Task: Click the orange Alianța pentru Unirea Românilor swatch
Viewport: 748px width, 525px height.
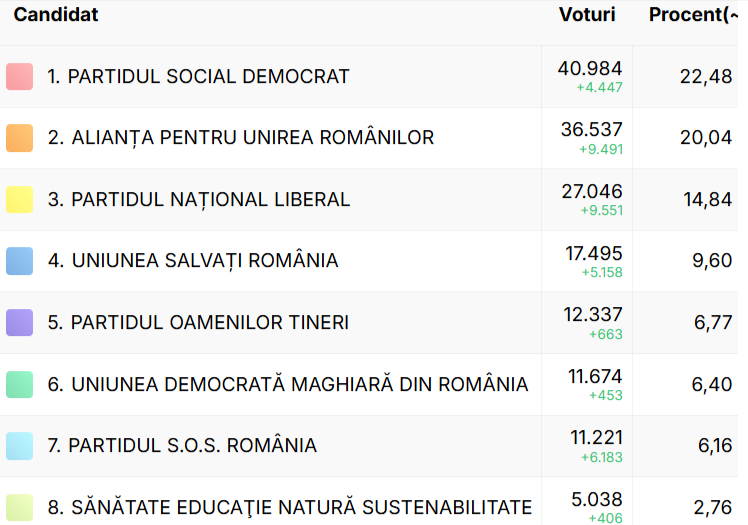Action: point(20,138)
